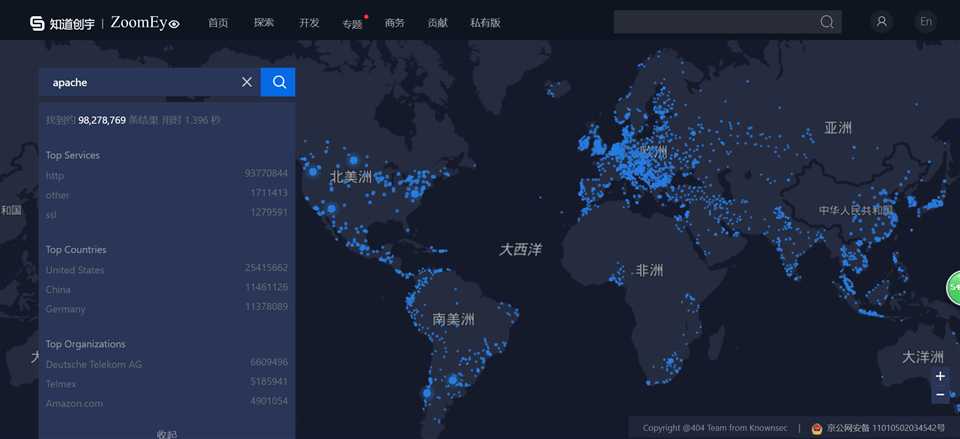Filter by Amazon.com organization
This screenshot has width=960, height=439.
tap(167, 402)
